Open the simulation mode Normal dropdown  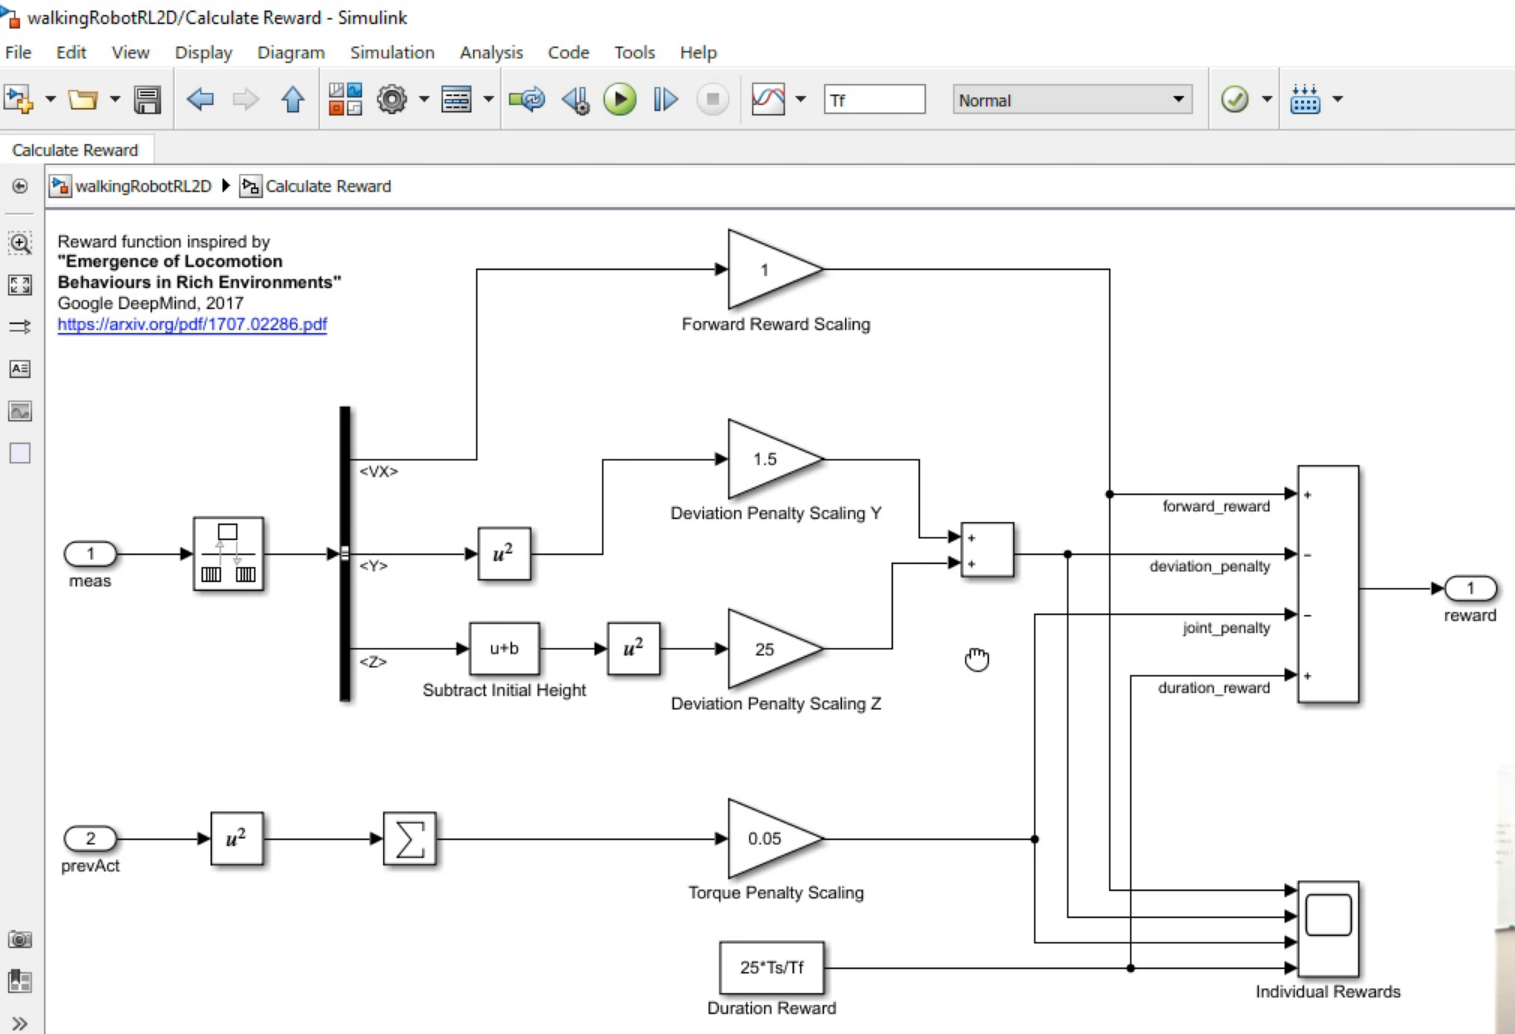click(1072, 100)
